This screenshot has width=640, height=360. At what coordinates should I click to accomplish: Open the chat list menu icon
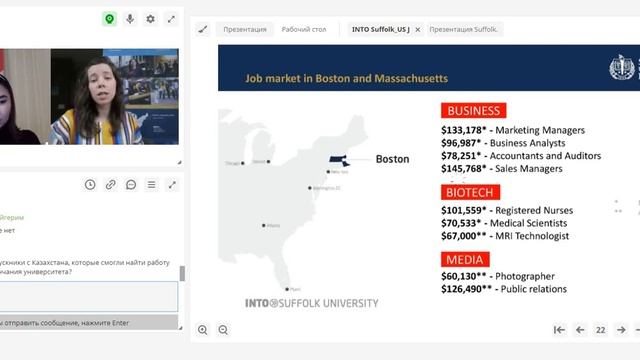151,184
